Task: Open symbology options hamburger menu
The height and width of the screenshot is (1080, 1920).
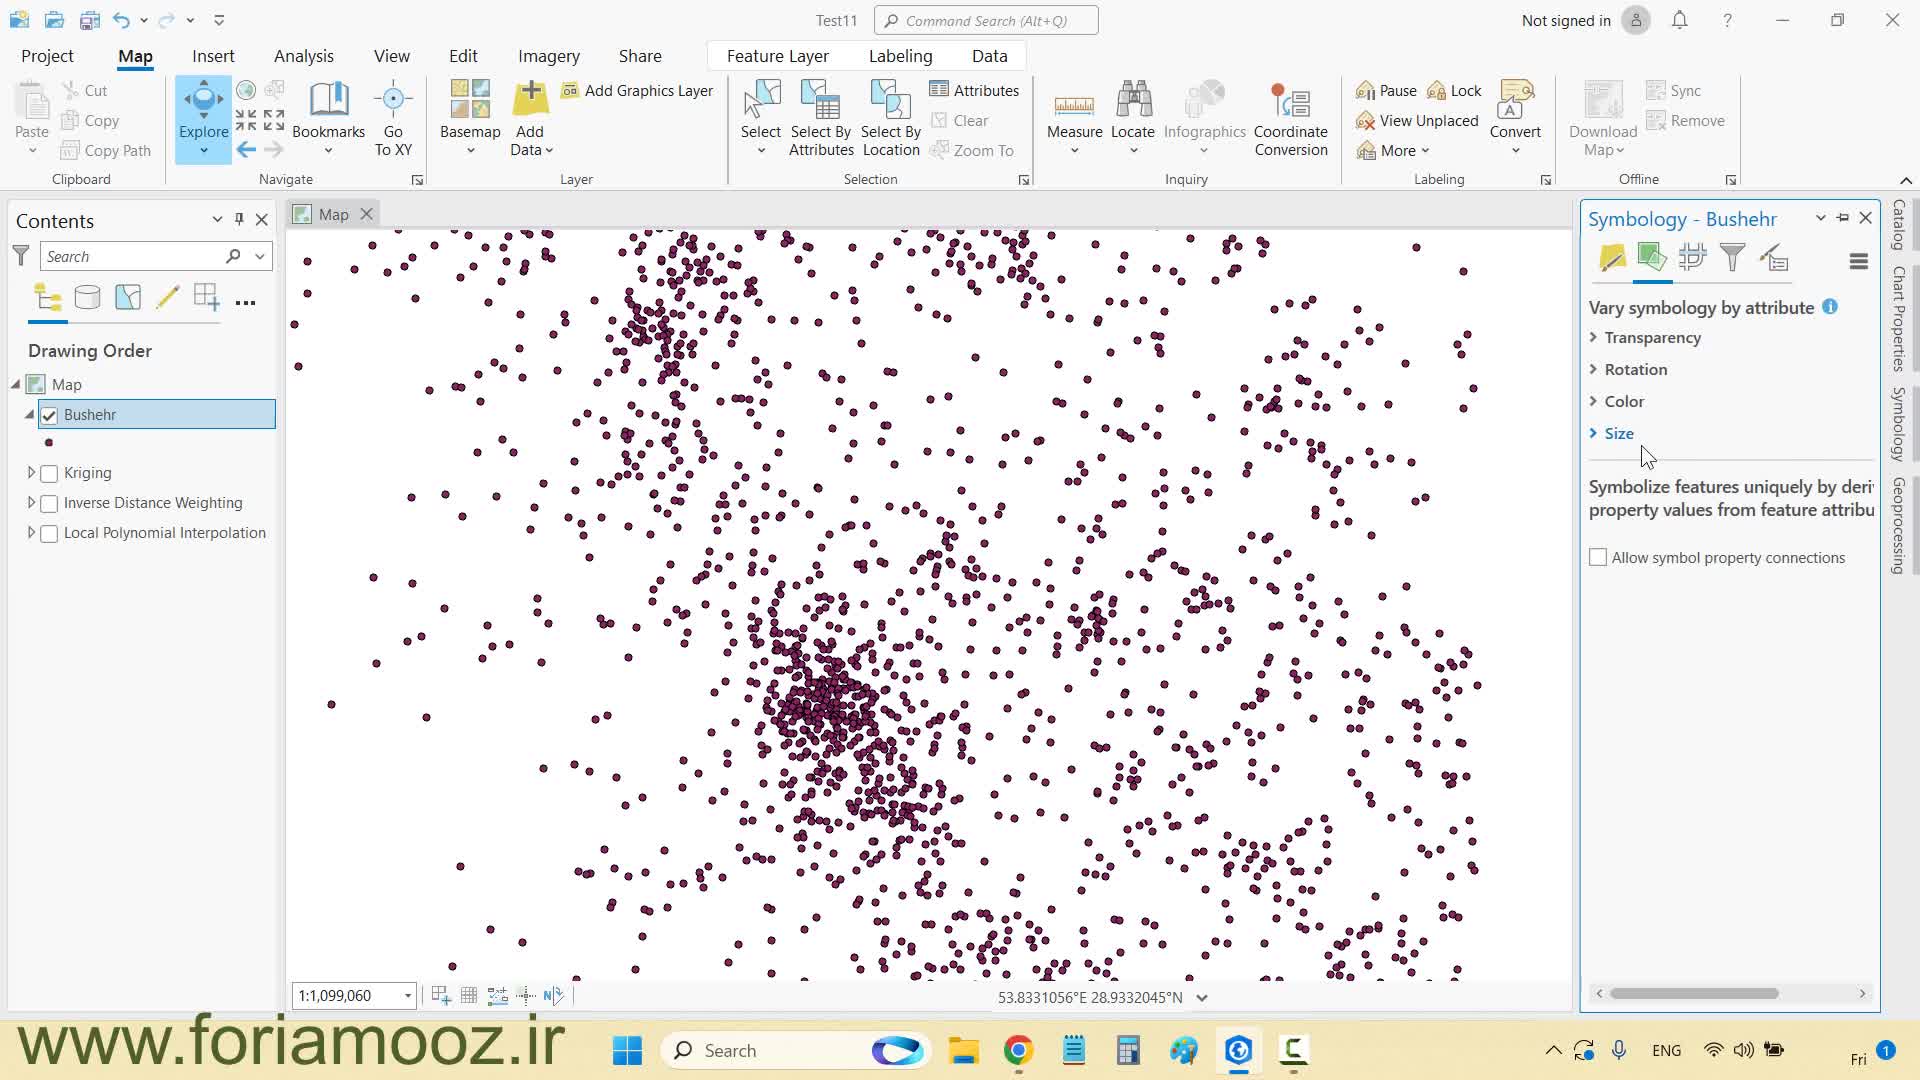Action: [x=1858, y=261]
